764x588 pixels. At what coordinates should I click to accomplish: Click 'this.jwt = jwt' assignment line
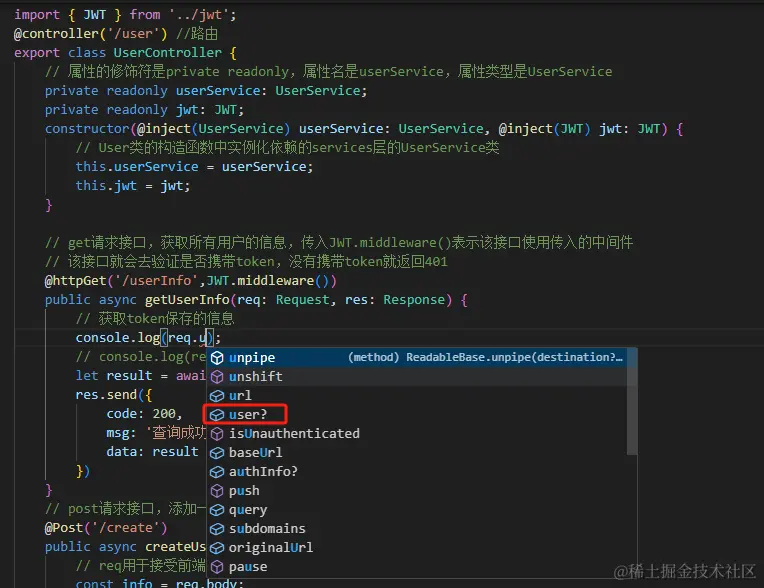pos(133,186)
